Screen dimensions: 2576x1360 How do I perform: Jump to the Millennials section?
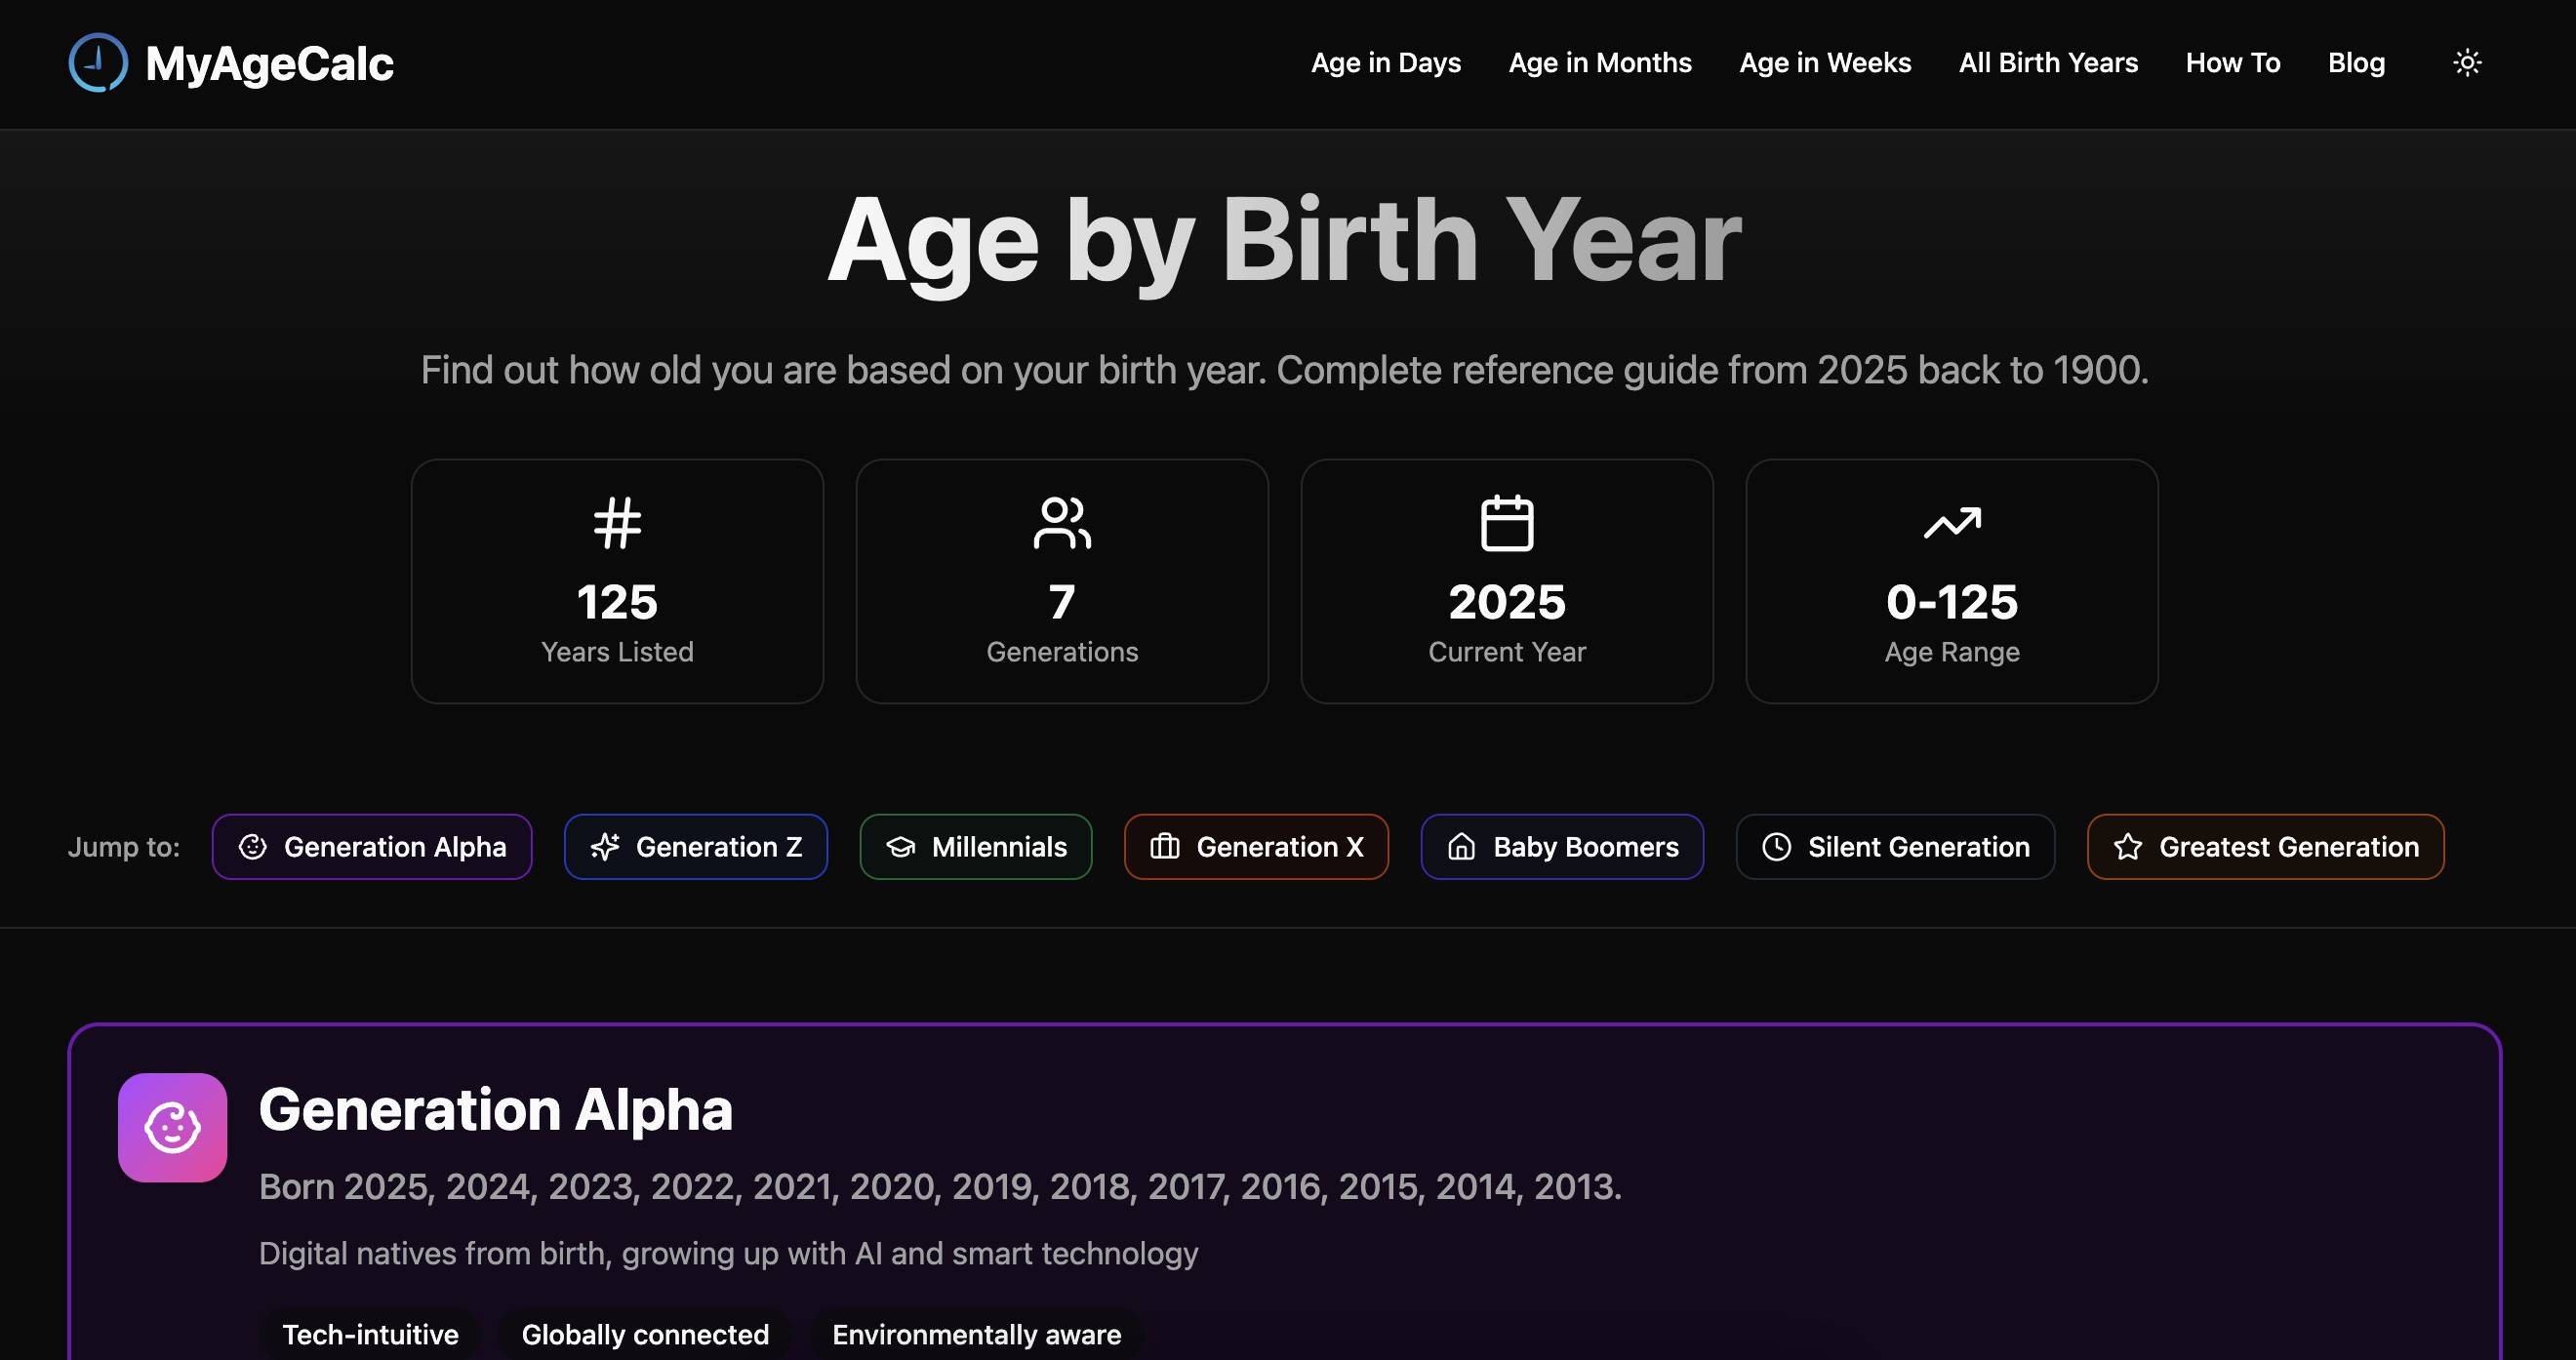coord(998,846)
